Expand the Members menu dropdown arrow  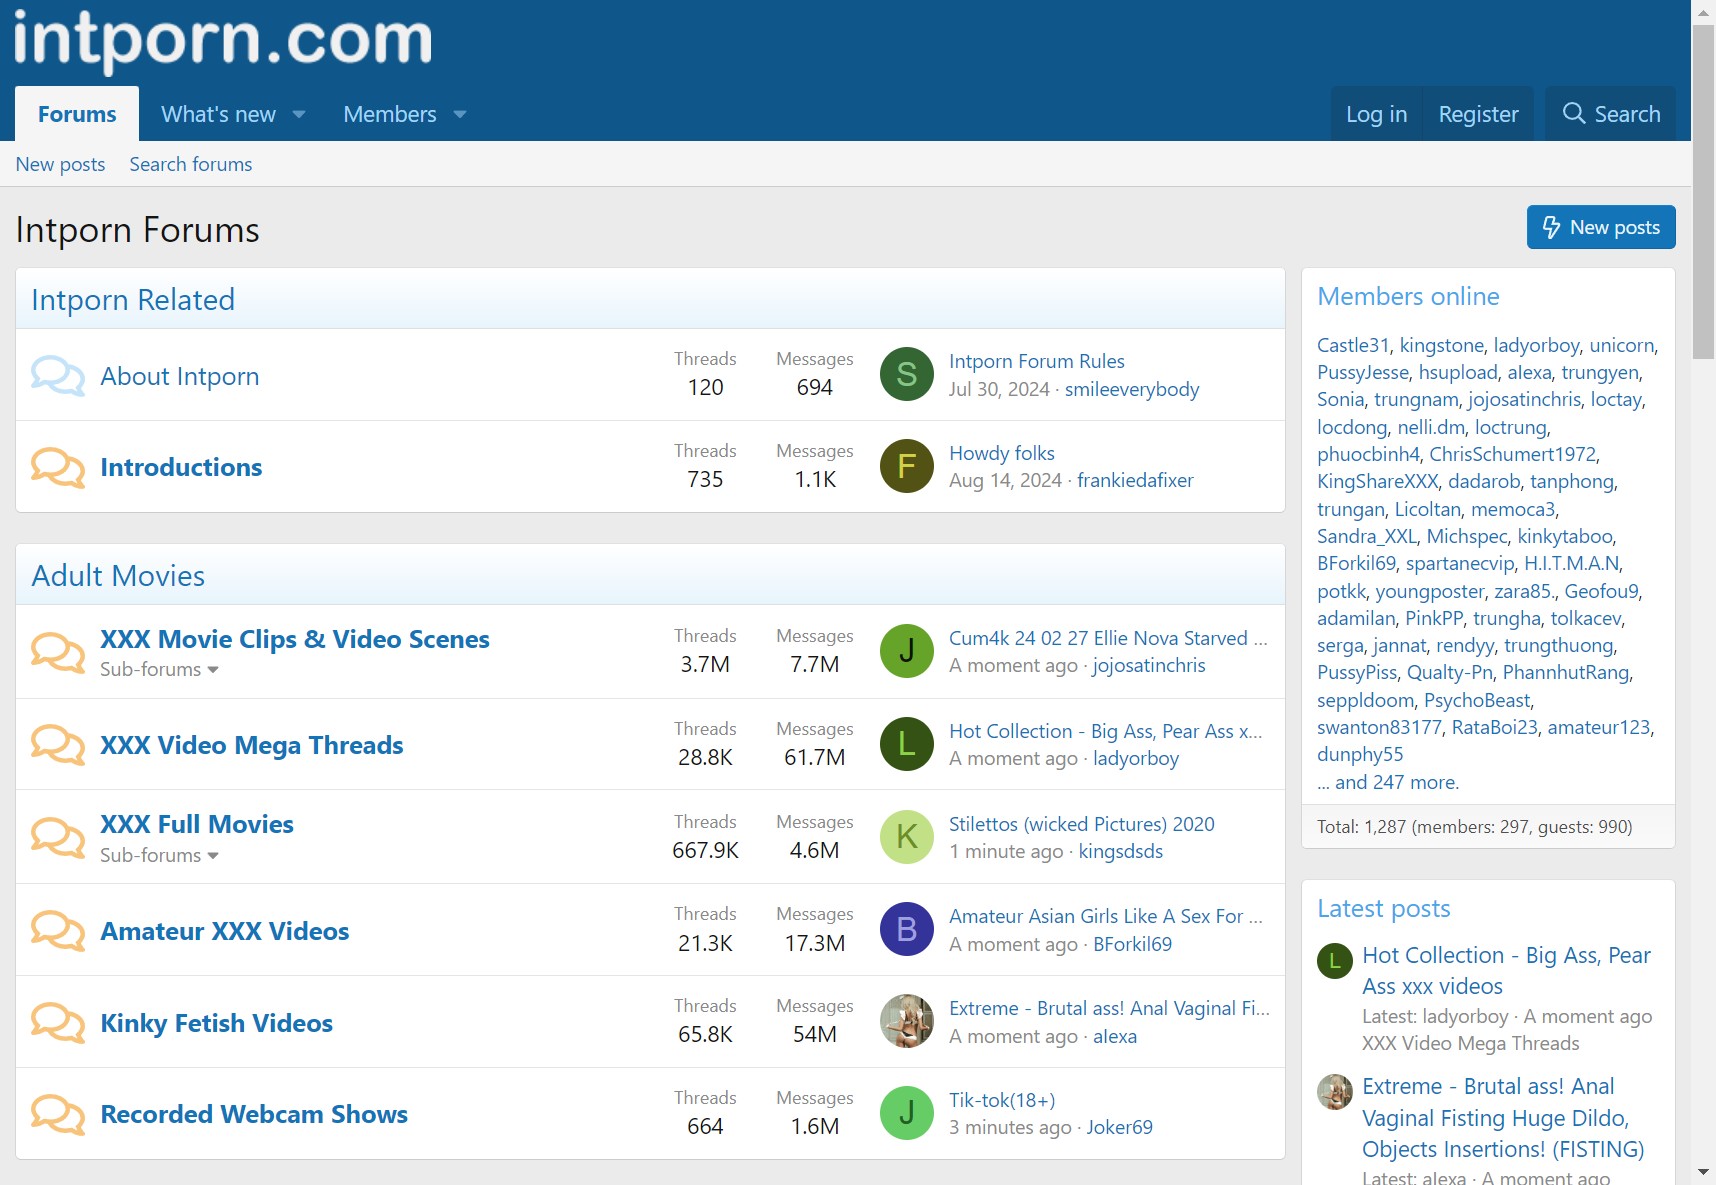pyautogui.click(x=460, y=115)
